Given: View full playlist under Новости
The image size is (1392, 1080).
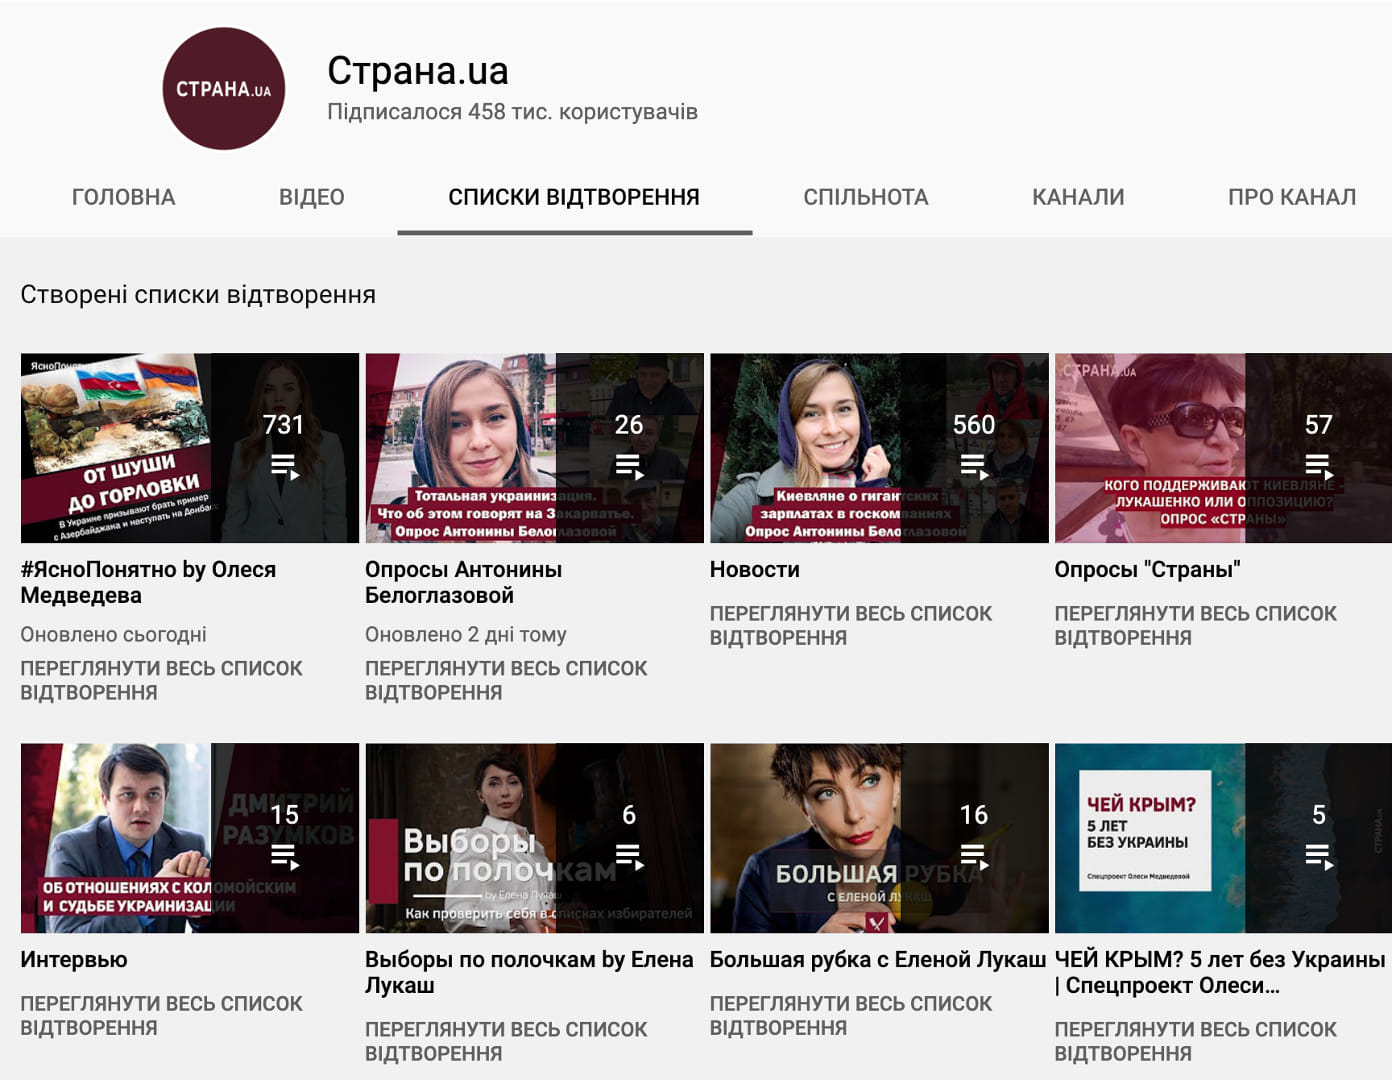Looking at the screenshot, I should pos(850,625).
